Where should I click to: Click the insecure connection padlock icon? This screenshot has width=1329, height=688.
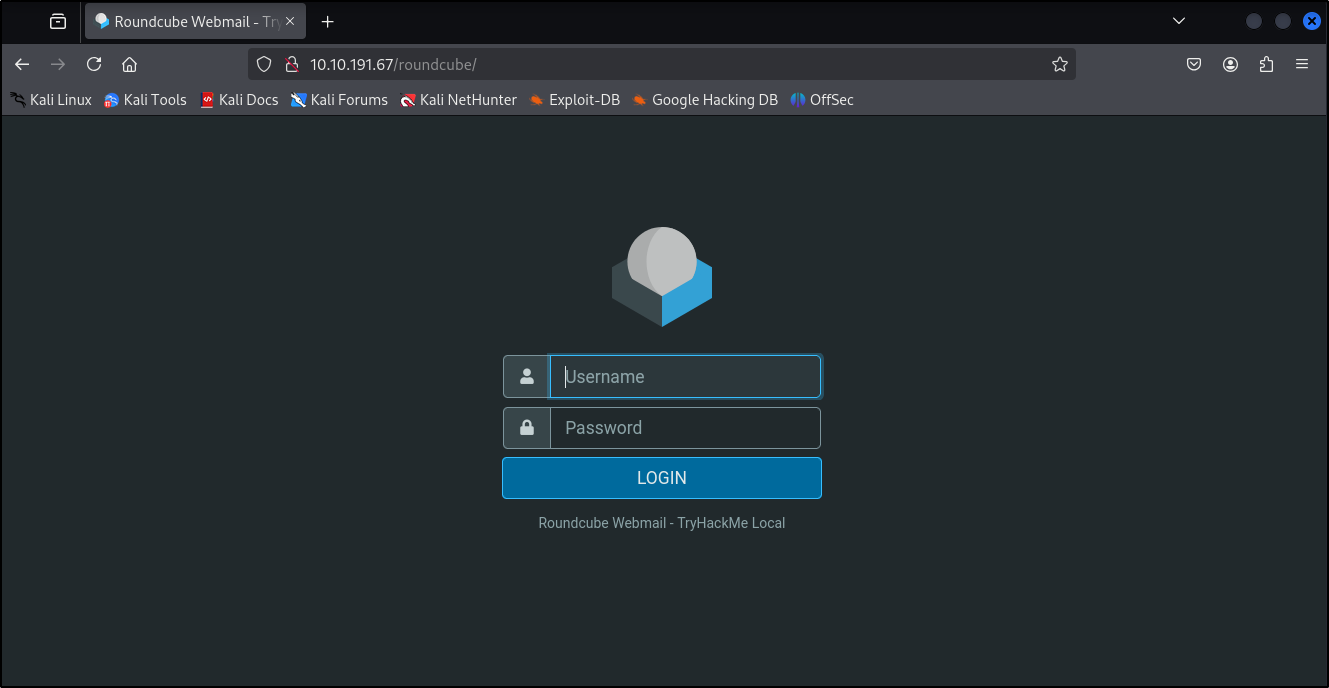coord(291,64)
